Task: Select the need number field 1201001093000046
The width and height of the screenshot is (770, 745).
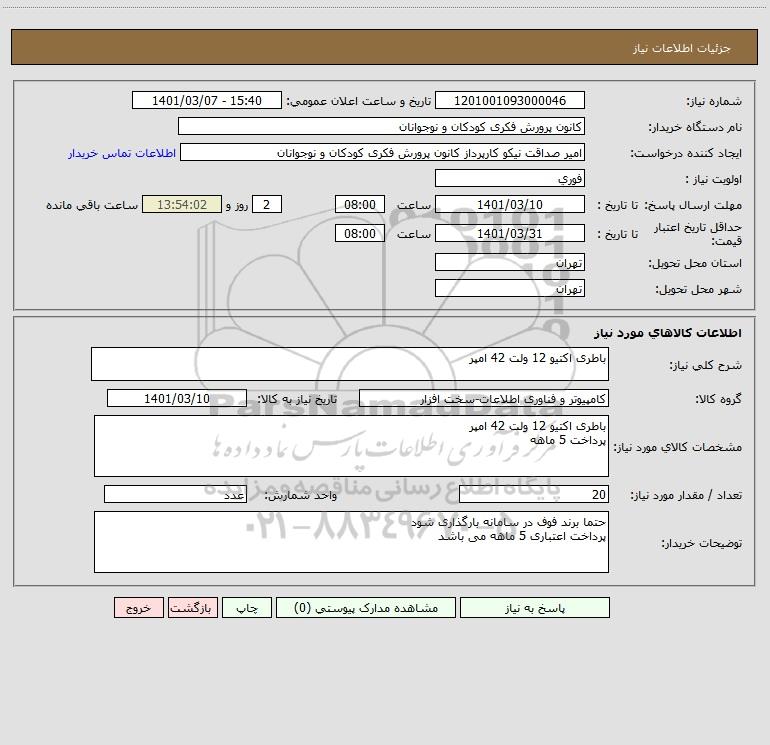Action: point(510,100)
